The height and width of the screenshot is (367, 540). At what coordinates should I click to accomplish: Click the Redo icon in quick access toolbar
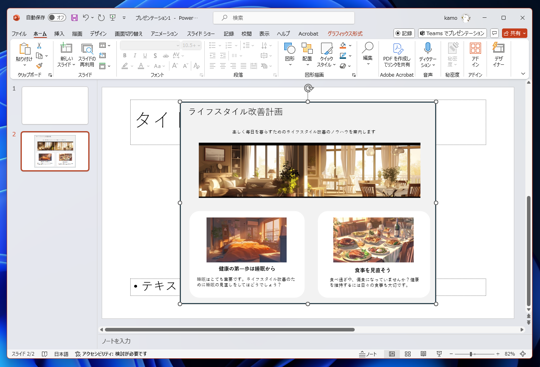(101, 18)
